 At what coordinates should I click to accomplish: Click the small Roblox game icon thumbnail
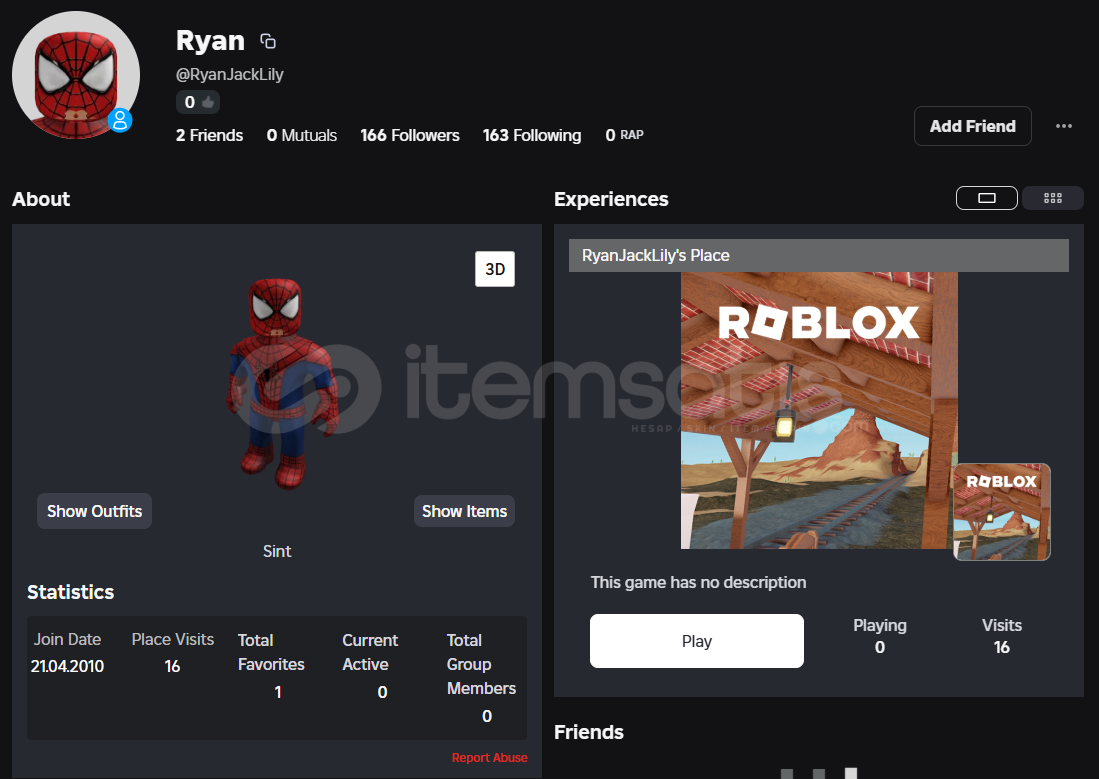(x=1002, y=512)
